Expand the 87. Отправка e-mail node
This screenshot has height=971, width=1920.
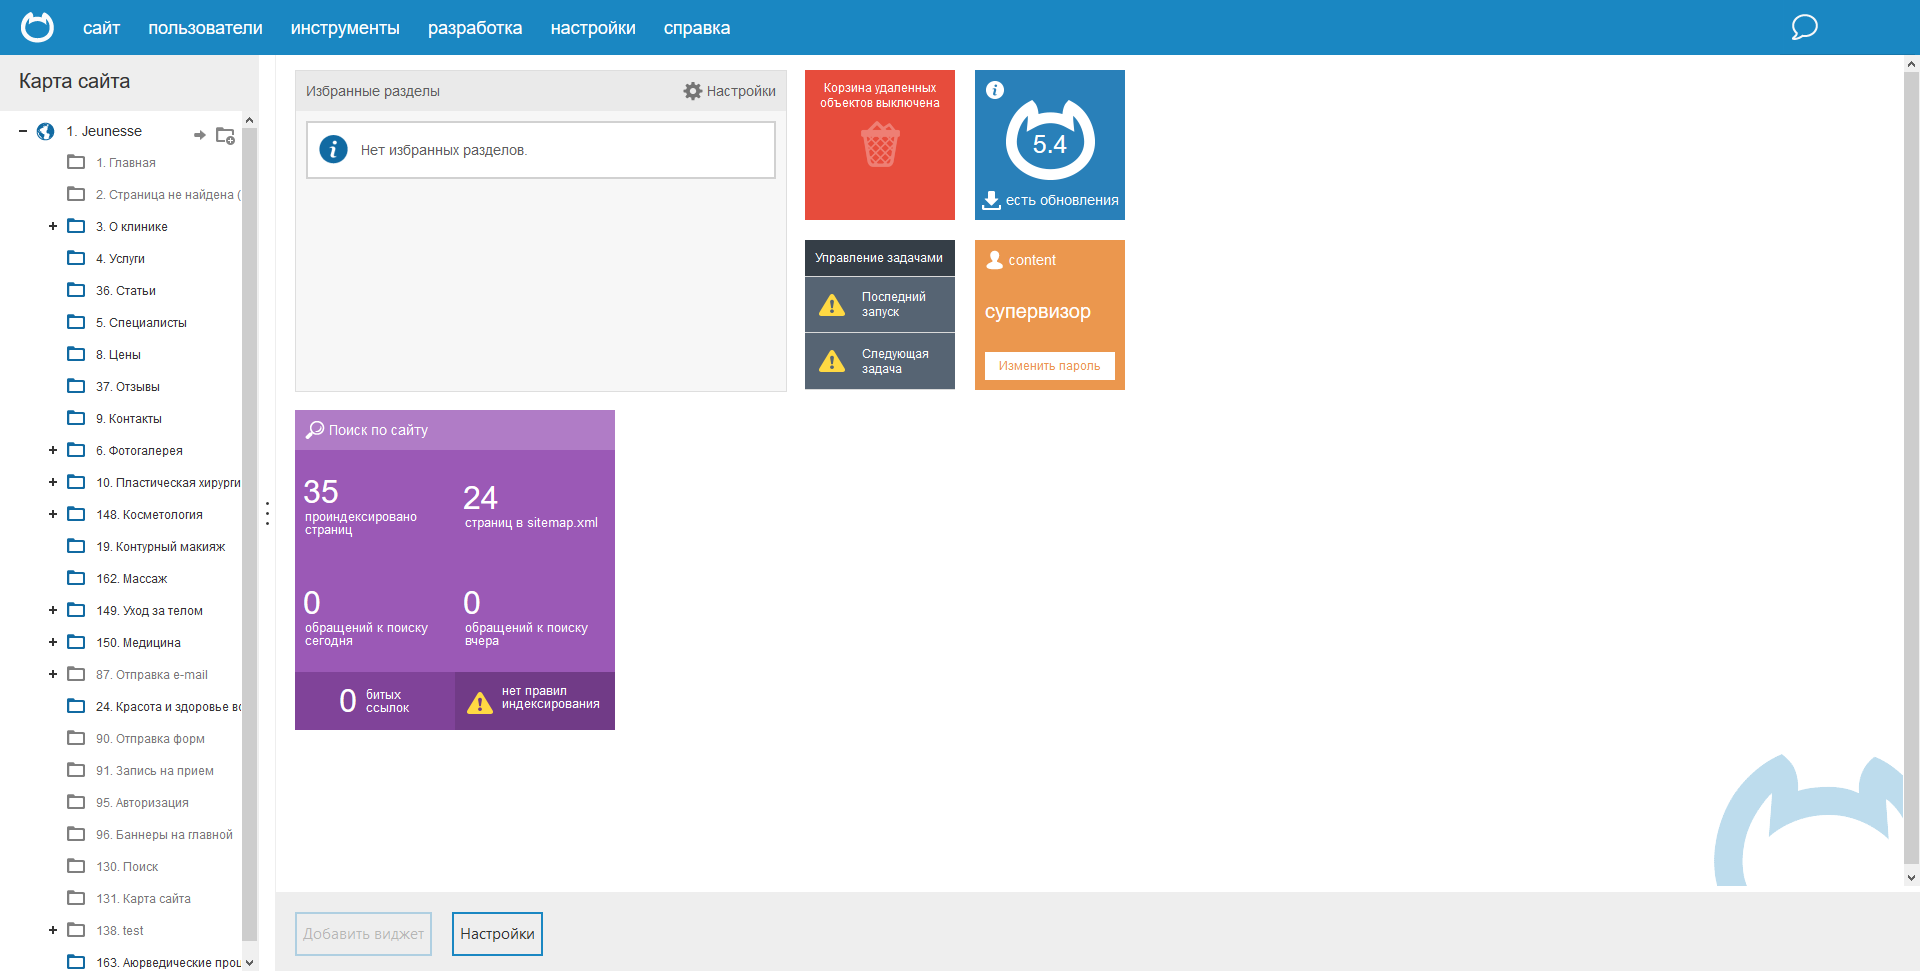coord(53,674)
